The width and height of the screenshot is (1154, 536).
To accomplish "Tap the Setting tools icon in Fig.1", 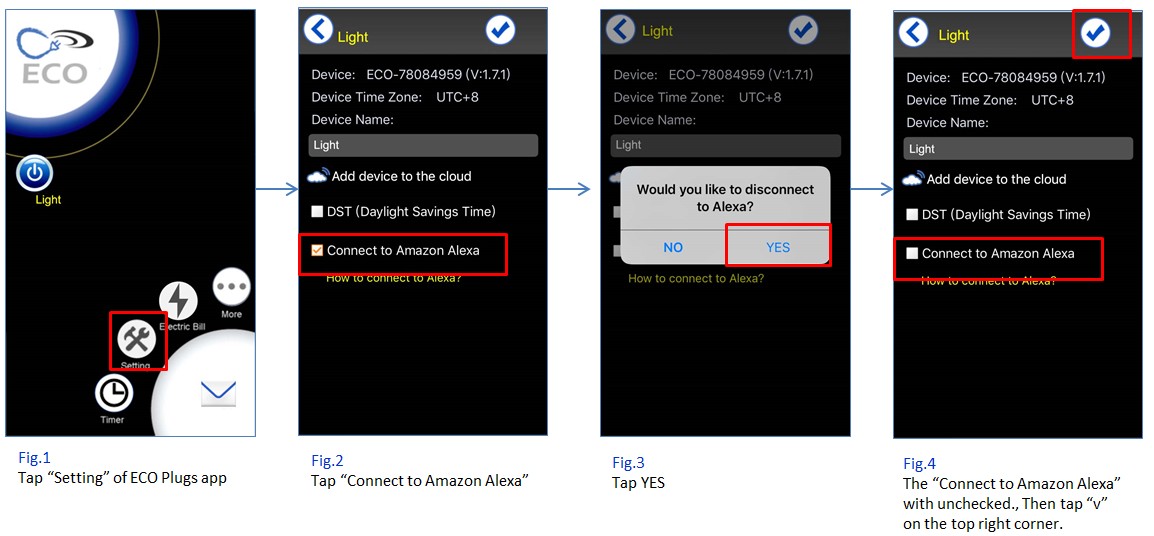I will click(x=135, y=339).
